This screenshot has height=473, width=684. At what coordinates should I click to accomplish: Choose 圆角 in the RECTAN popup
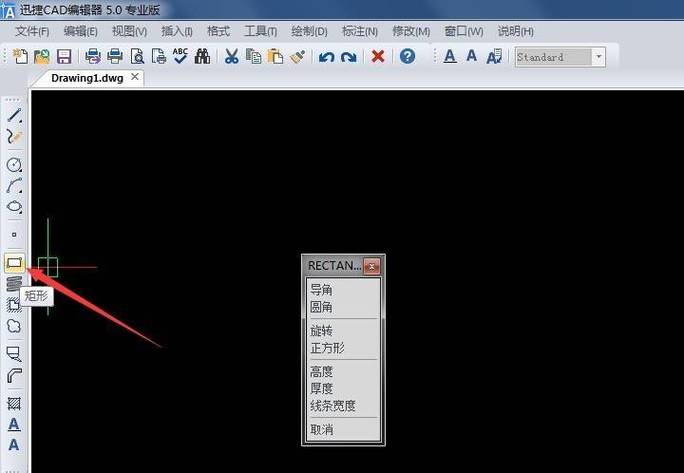(x=321, y=307)
